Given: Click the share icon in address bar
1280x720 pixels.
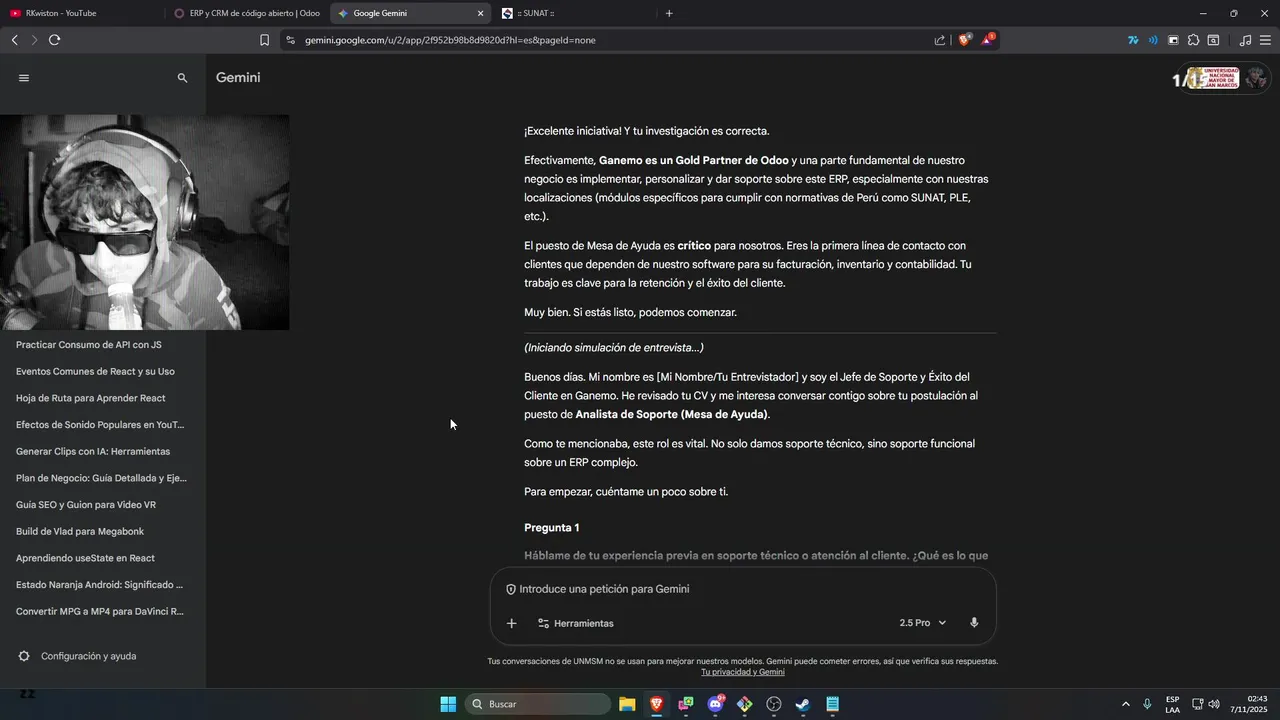Looking at the screenshot, I should pos(940,40).
